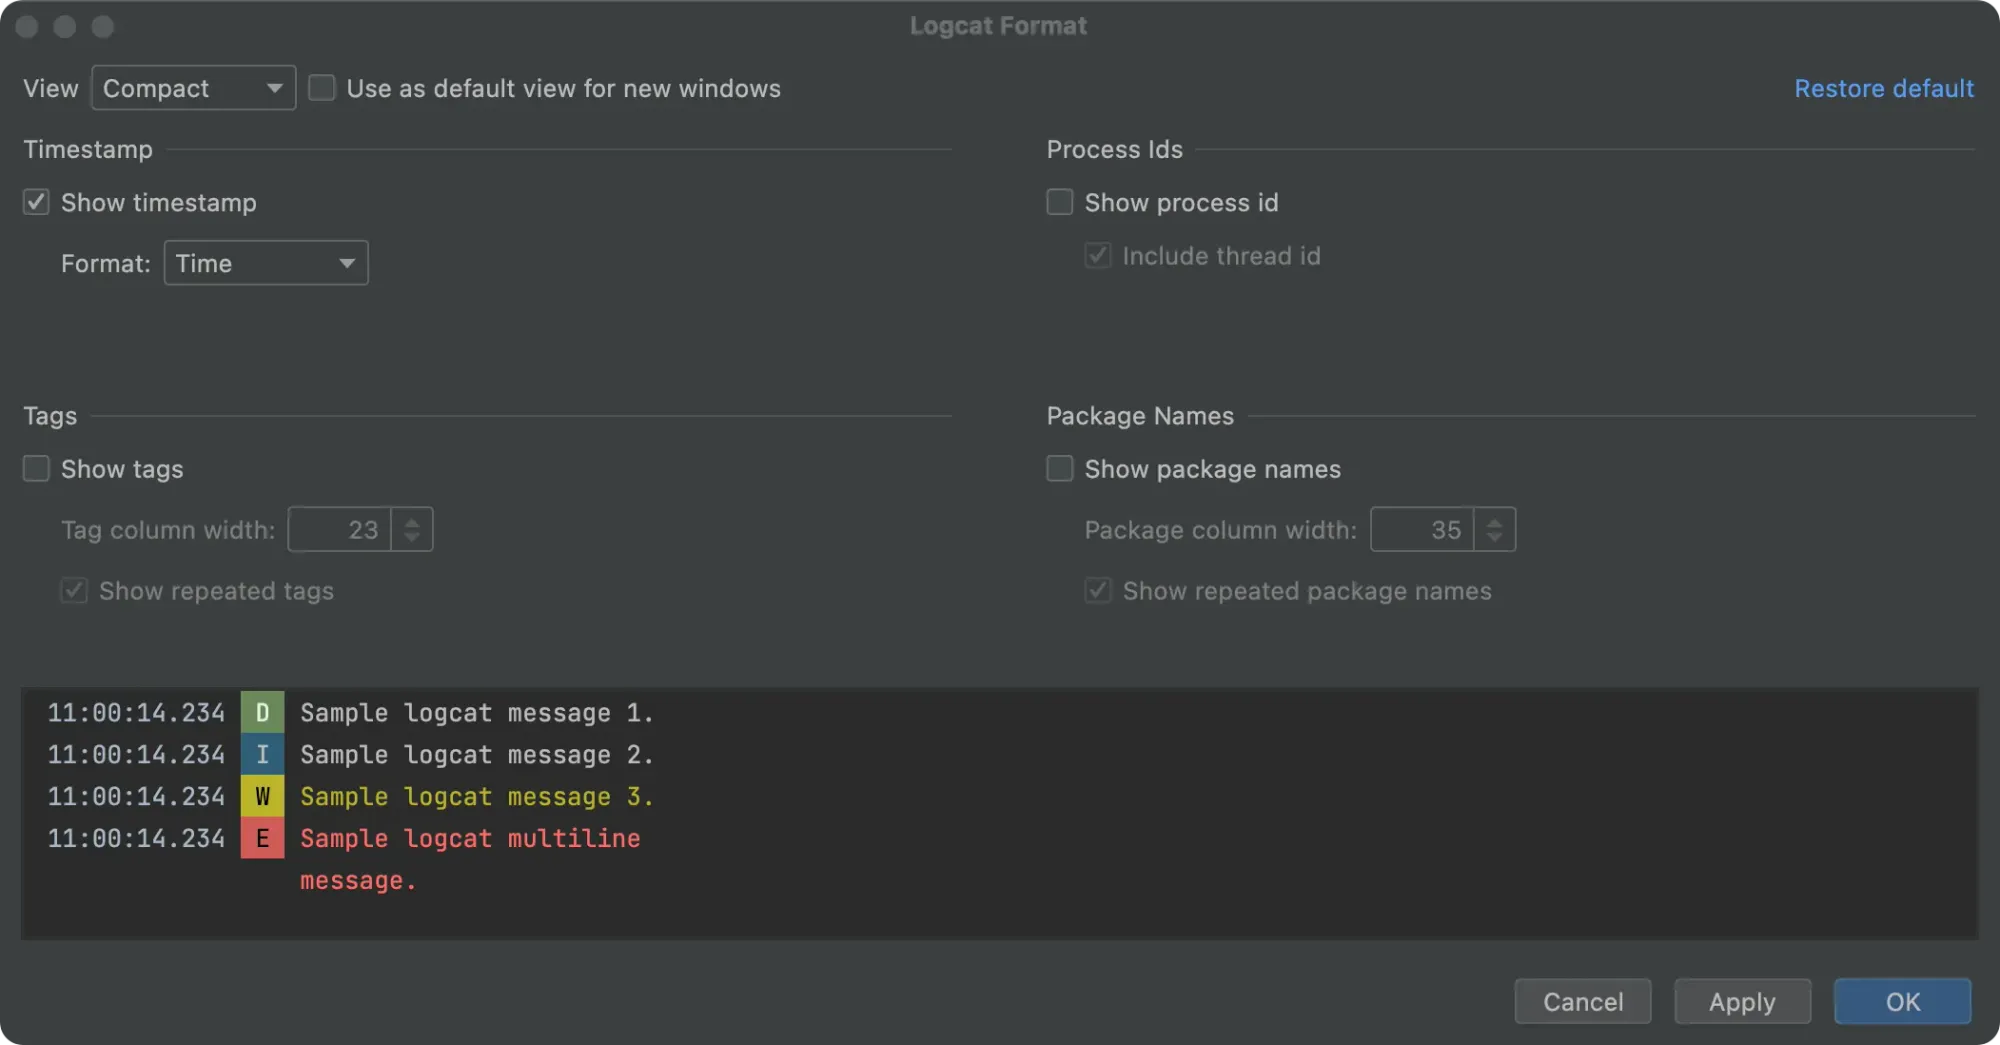Image resolution: width=2000 pixels, height=1045 pixels.
Task: Enable Show package names checkbox
Action: coord(1060,469)
